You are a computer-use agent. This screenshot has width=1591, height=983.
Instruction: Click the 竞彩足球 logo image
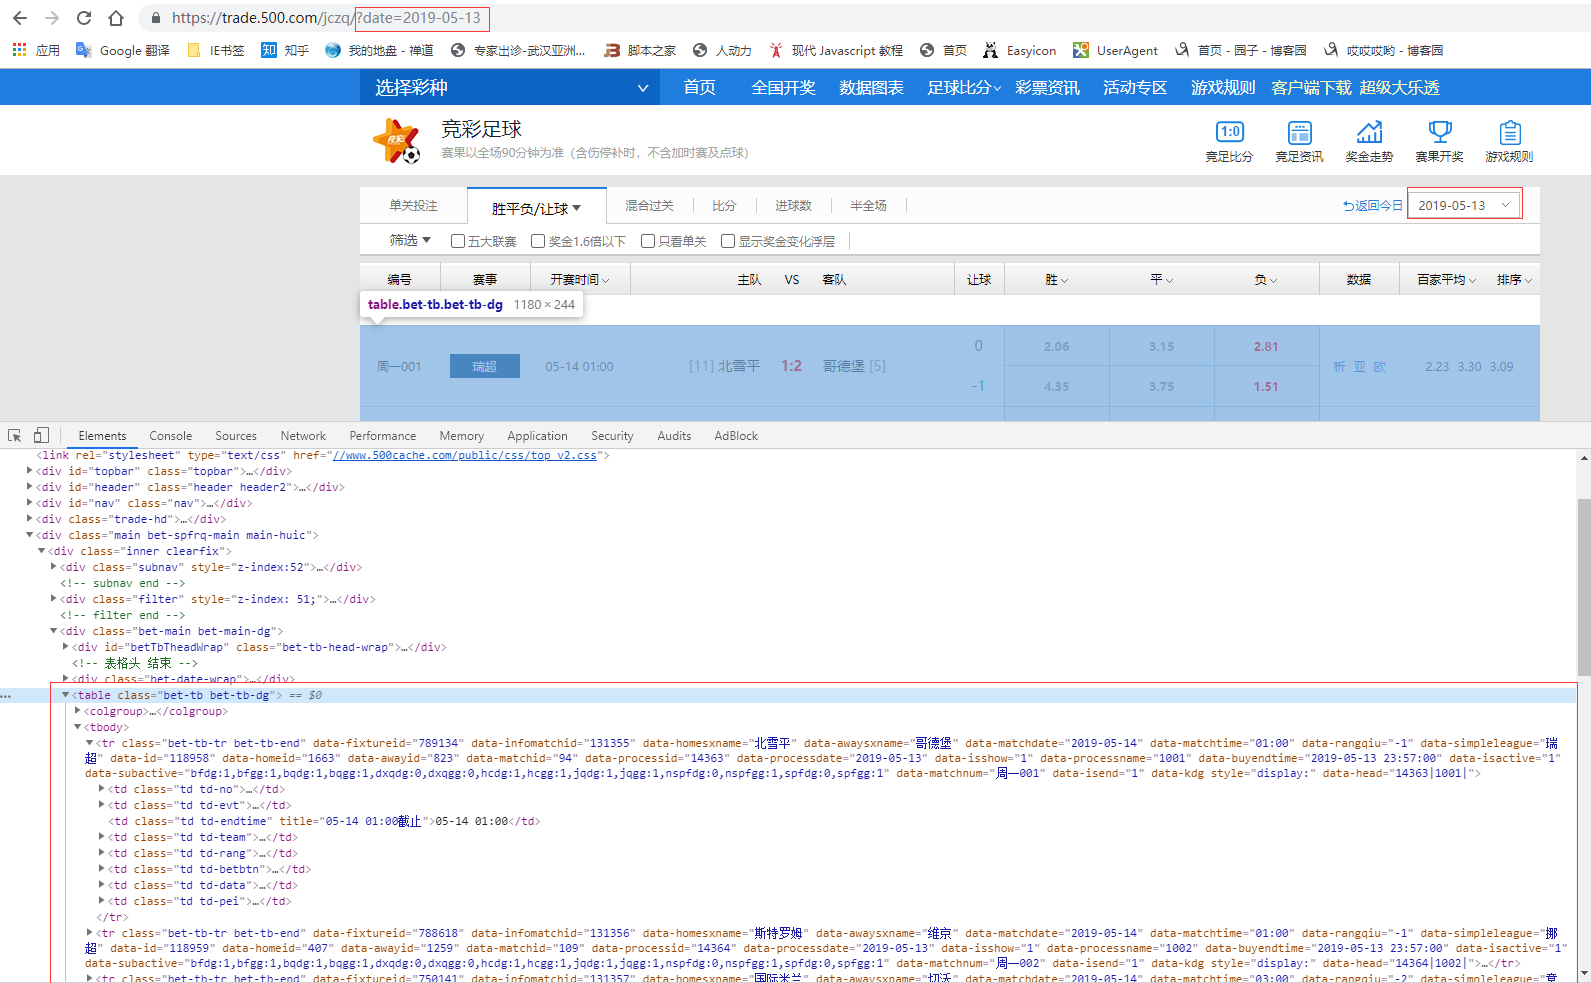point(397,140)
